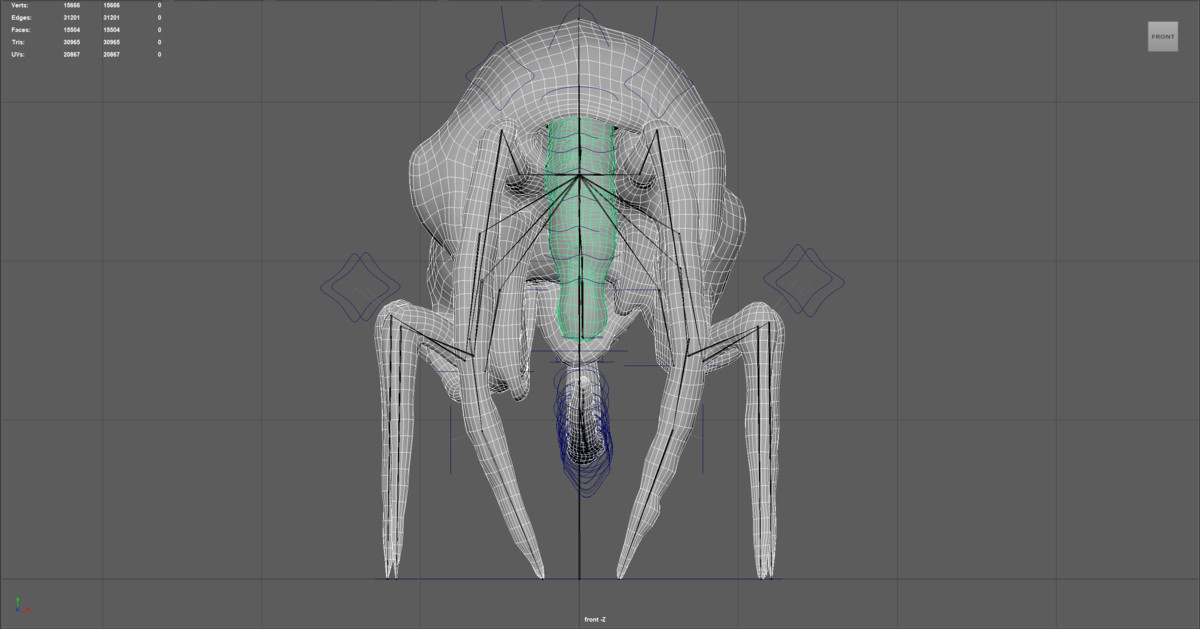Select the tip of the far-right leg
The height and width of the screenshot is (629, 1200).
point(767,573)
